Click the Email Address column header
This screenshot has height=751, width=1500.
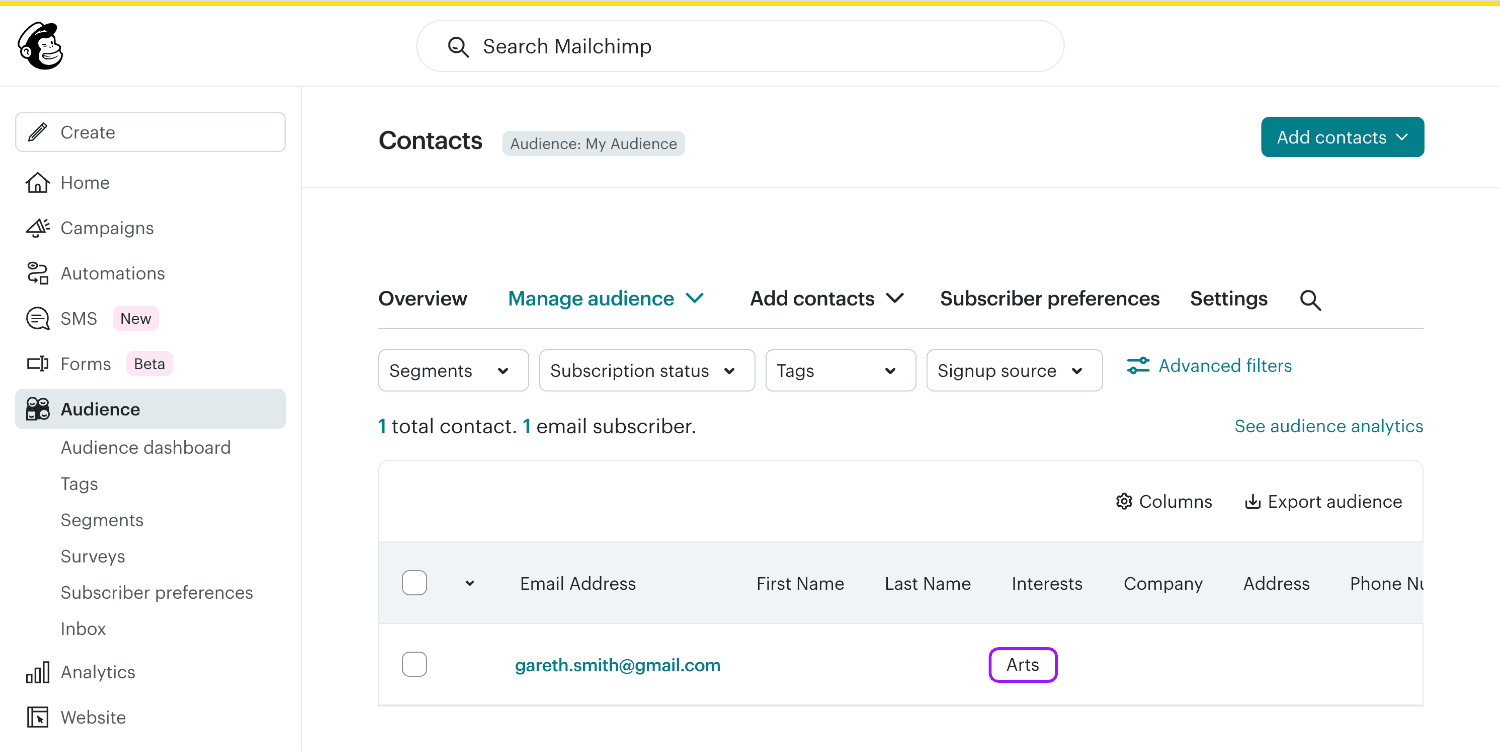[x=578, y=584]
